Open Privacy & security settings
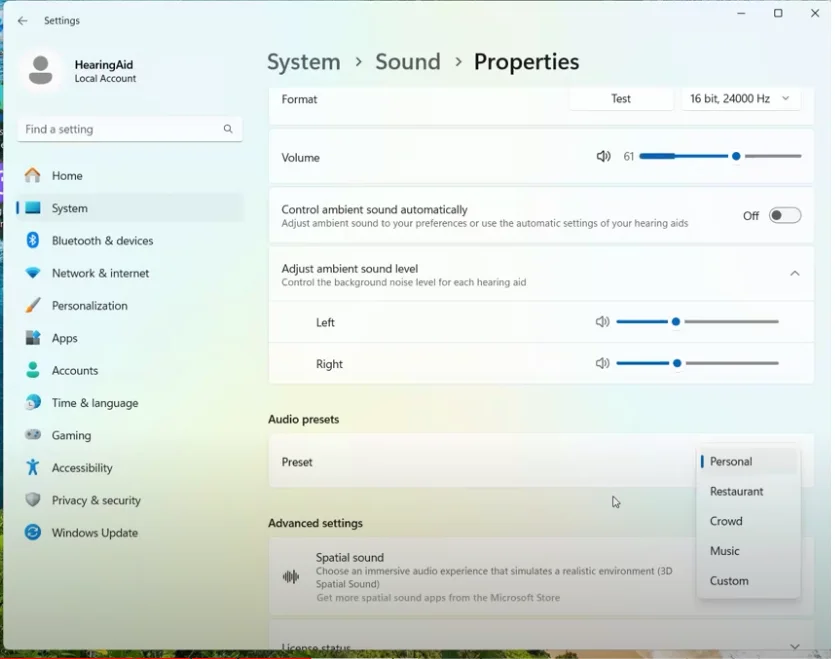The height and width of the screenshot is (659, 835). point(130,500)
